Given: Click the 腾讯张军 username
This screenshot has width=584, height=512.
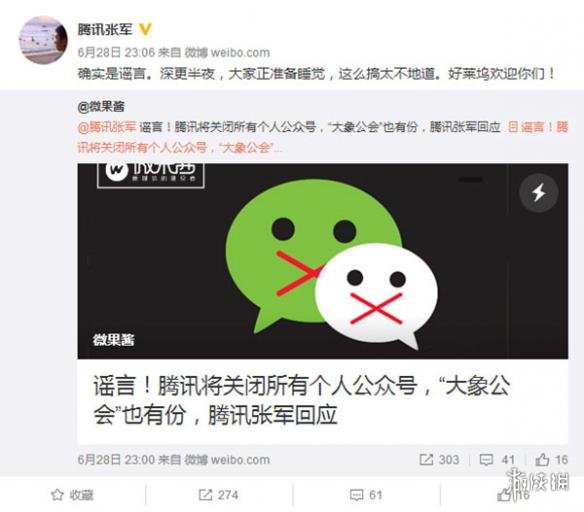Looking at the screenshot, I should pos(105,29).
